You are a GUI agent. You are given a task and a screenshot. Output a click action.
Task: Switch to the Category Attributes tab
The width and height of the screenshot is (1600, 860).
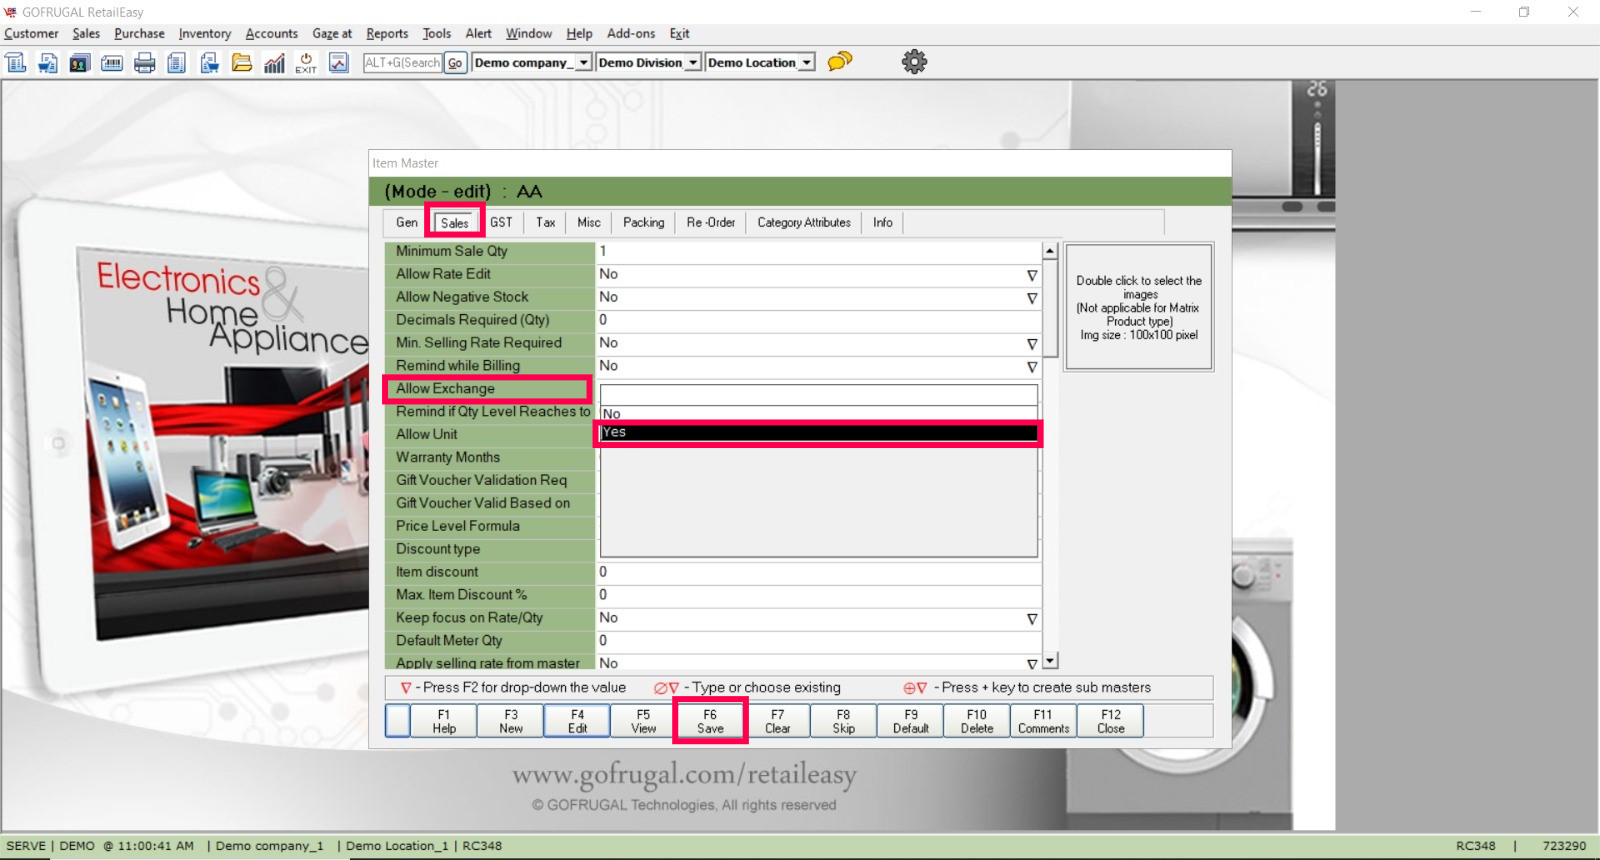(x=804, y=222)
